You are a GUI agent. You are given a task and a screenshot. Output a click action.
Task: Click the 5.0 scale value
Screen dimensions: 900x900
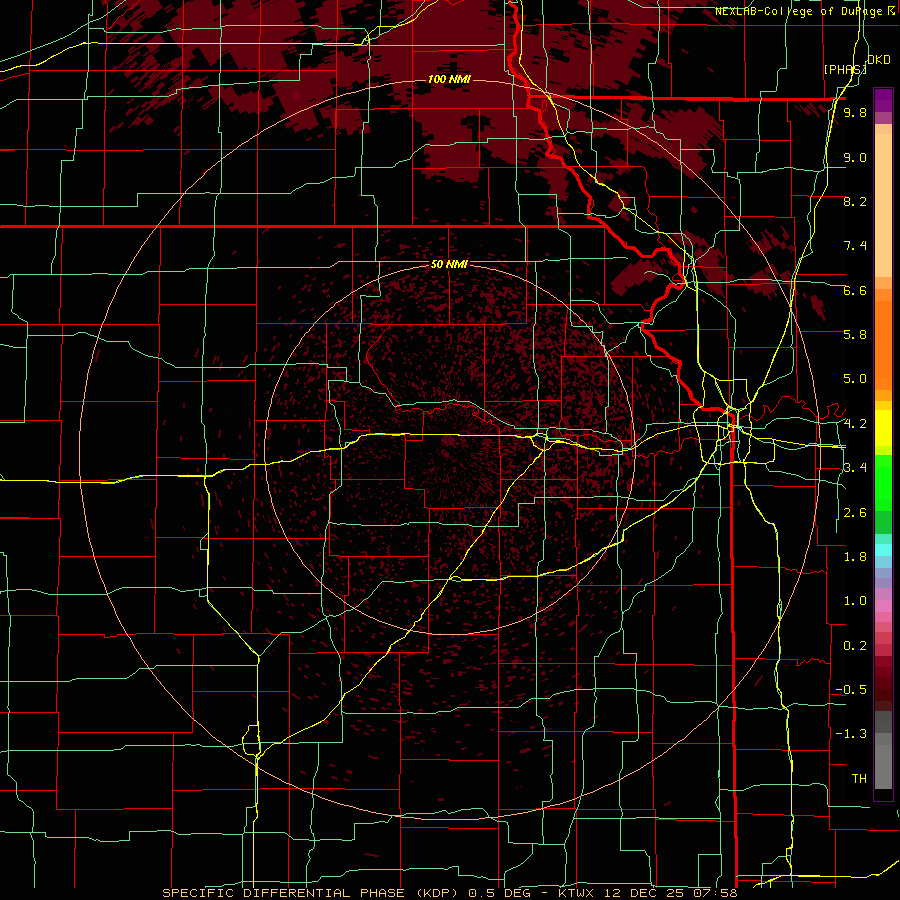[855, 379]
